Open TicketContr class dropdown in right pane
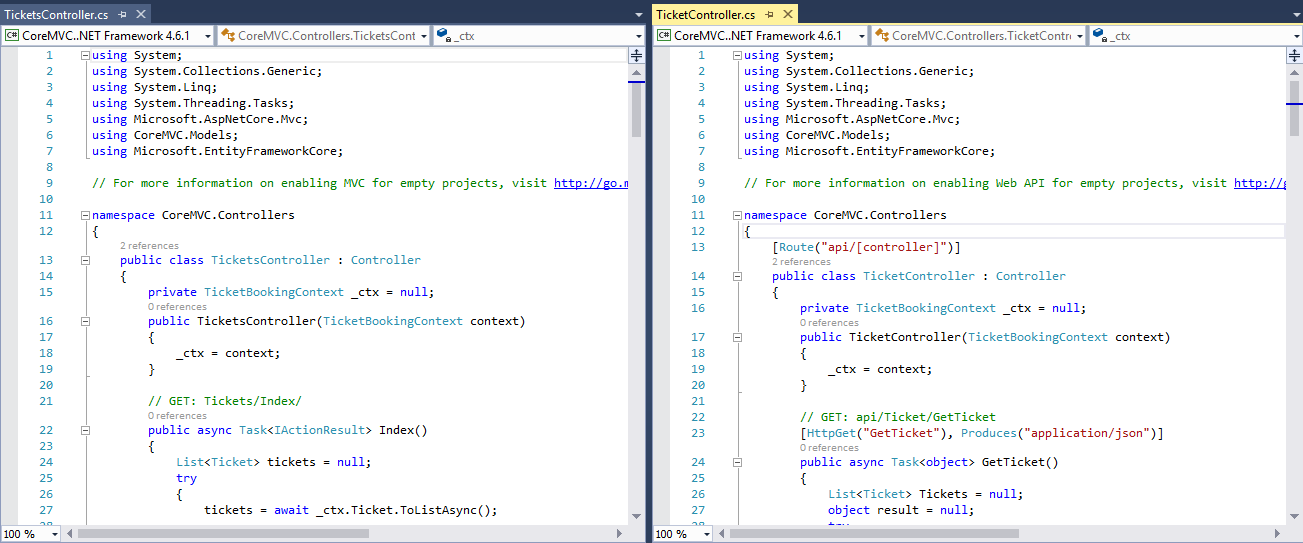The image size is (1303, 543). 1078,35
